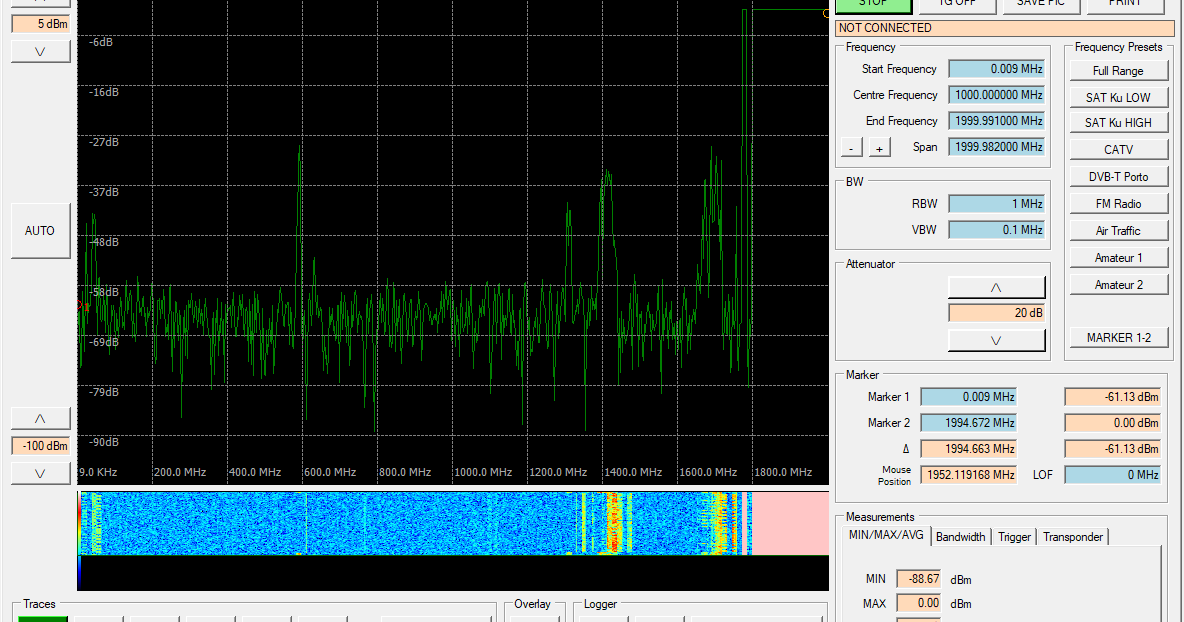Open the Transponder tab
The width and height of the screenshot is (1184, 622).
pos(1072,537)
